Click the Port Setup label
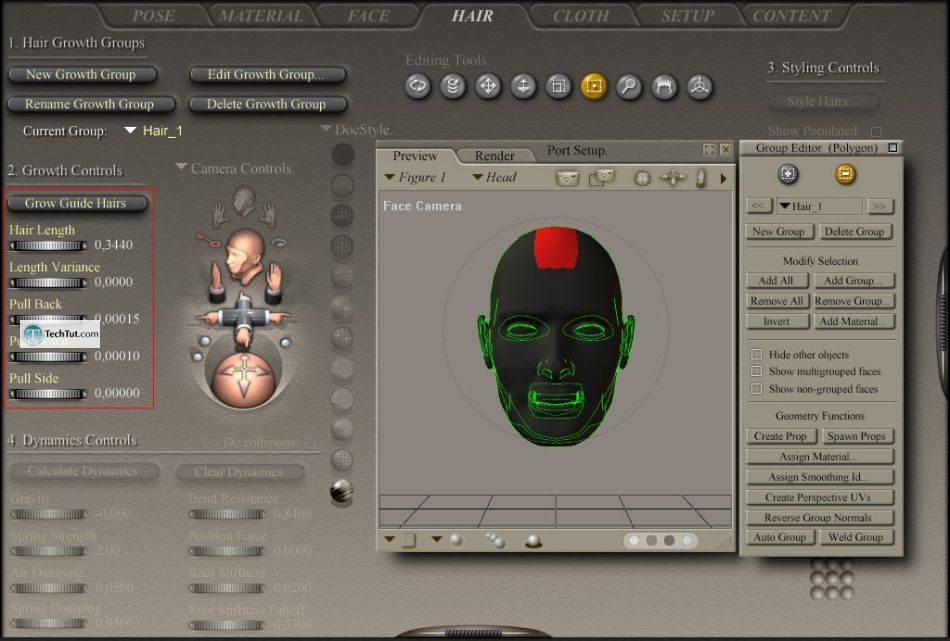Viewport: 950px width, 641px height. pyautogui.click(x=576, y=150)
